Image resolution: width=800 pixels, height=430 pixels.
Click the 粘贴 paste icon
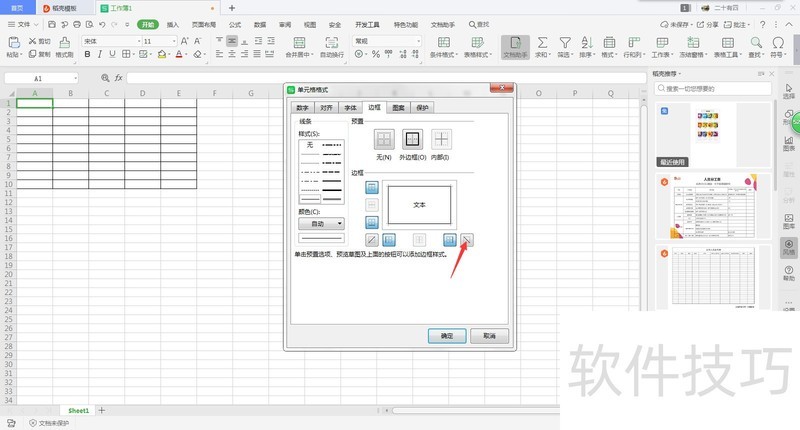14,43
